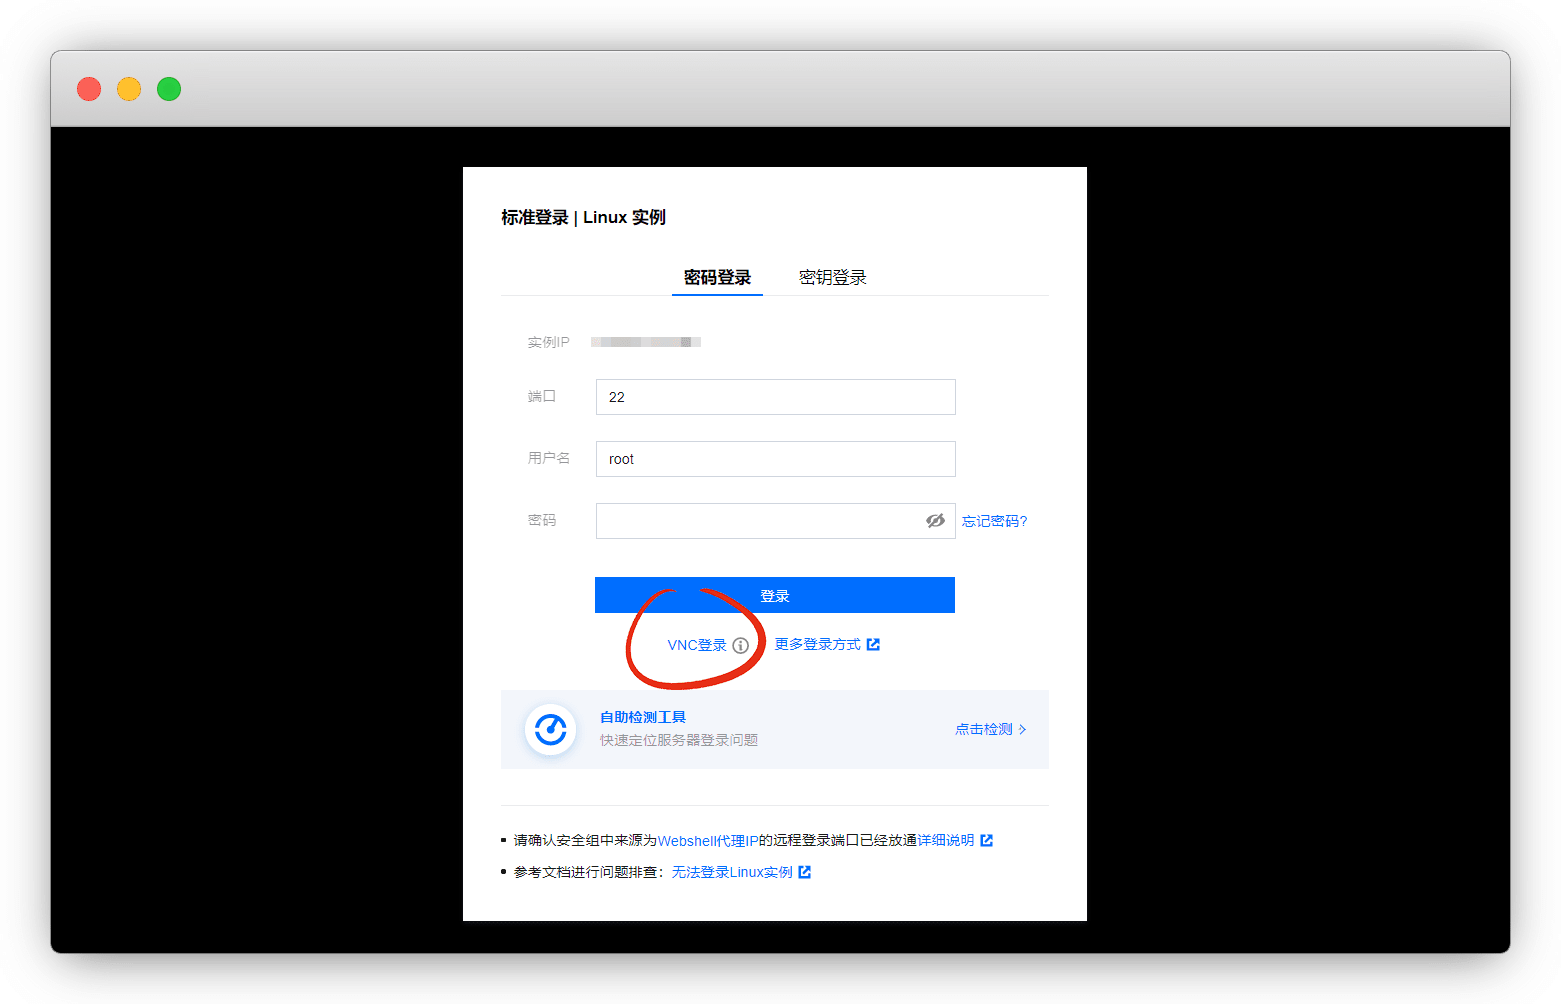Viewport: 1561px width, 1004px height.
Task: Expand the 点击检测 chevron arrow
Action: coord(1022,730)
